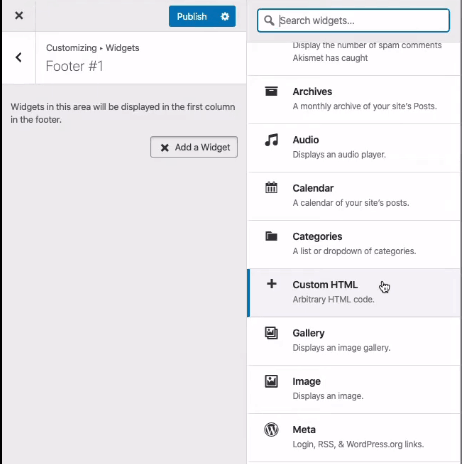Image resolution: width=462 pixels, height=464 pixels.
Task: Click the Image widget icon
Action: (271, 381)
